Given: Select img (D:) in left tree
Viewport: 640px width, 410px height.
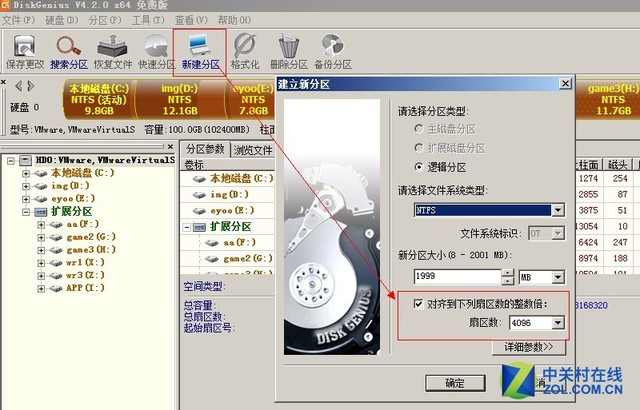Looking at the screenshot, I should coord(70,186).
